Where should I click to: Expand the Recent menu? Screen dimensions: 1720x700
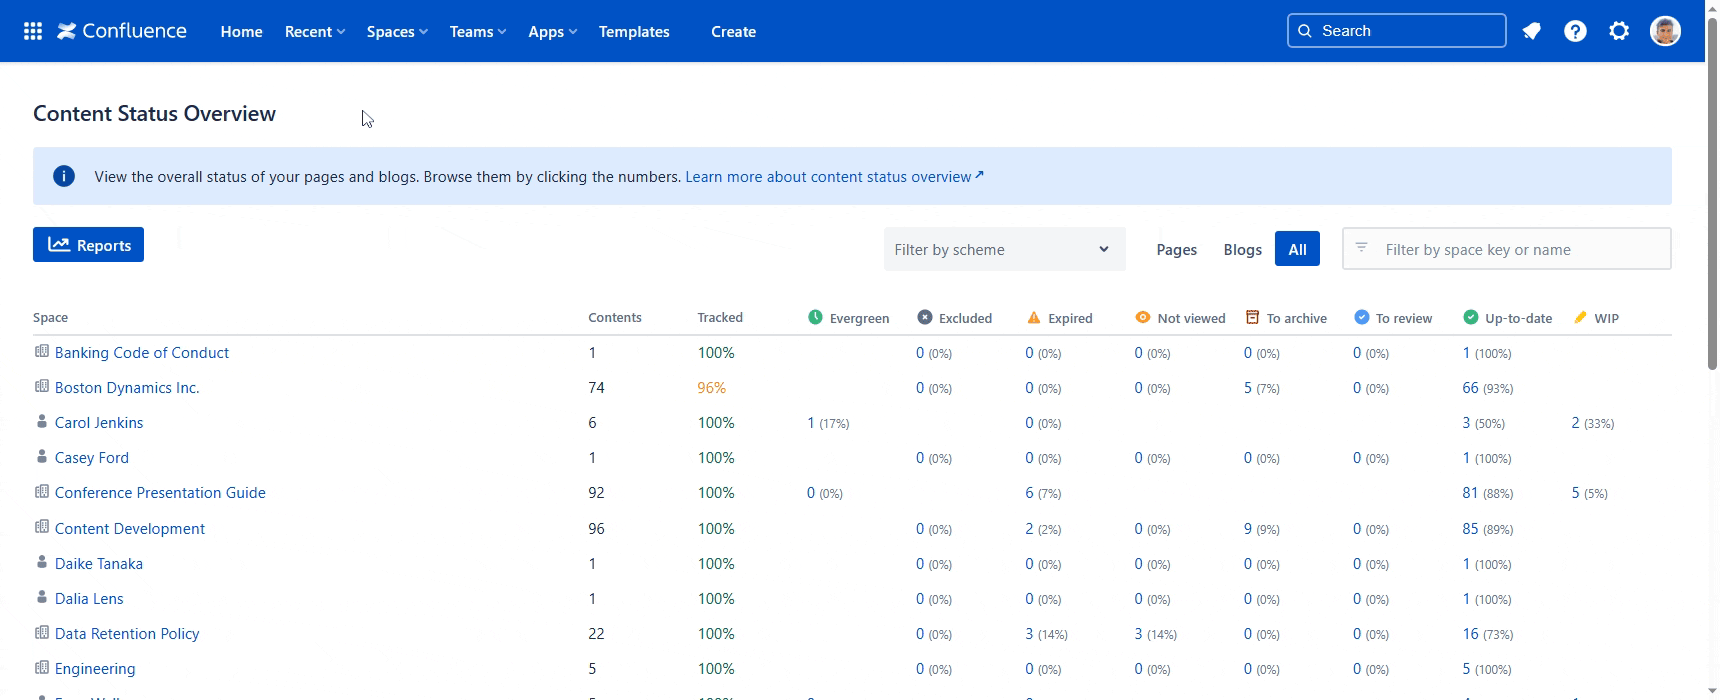point(314,32)
